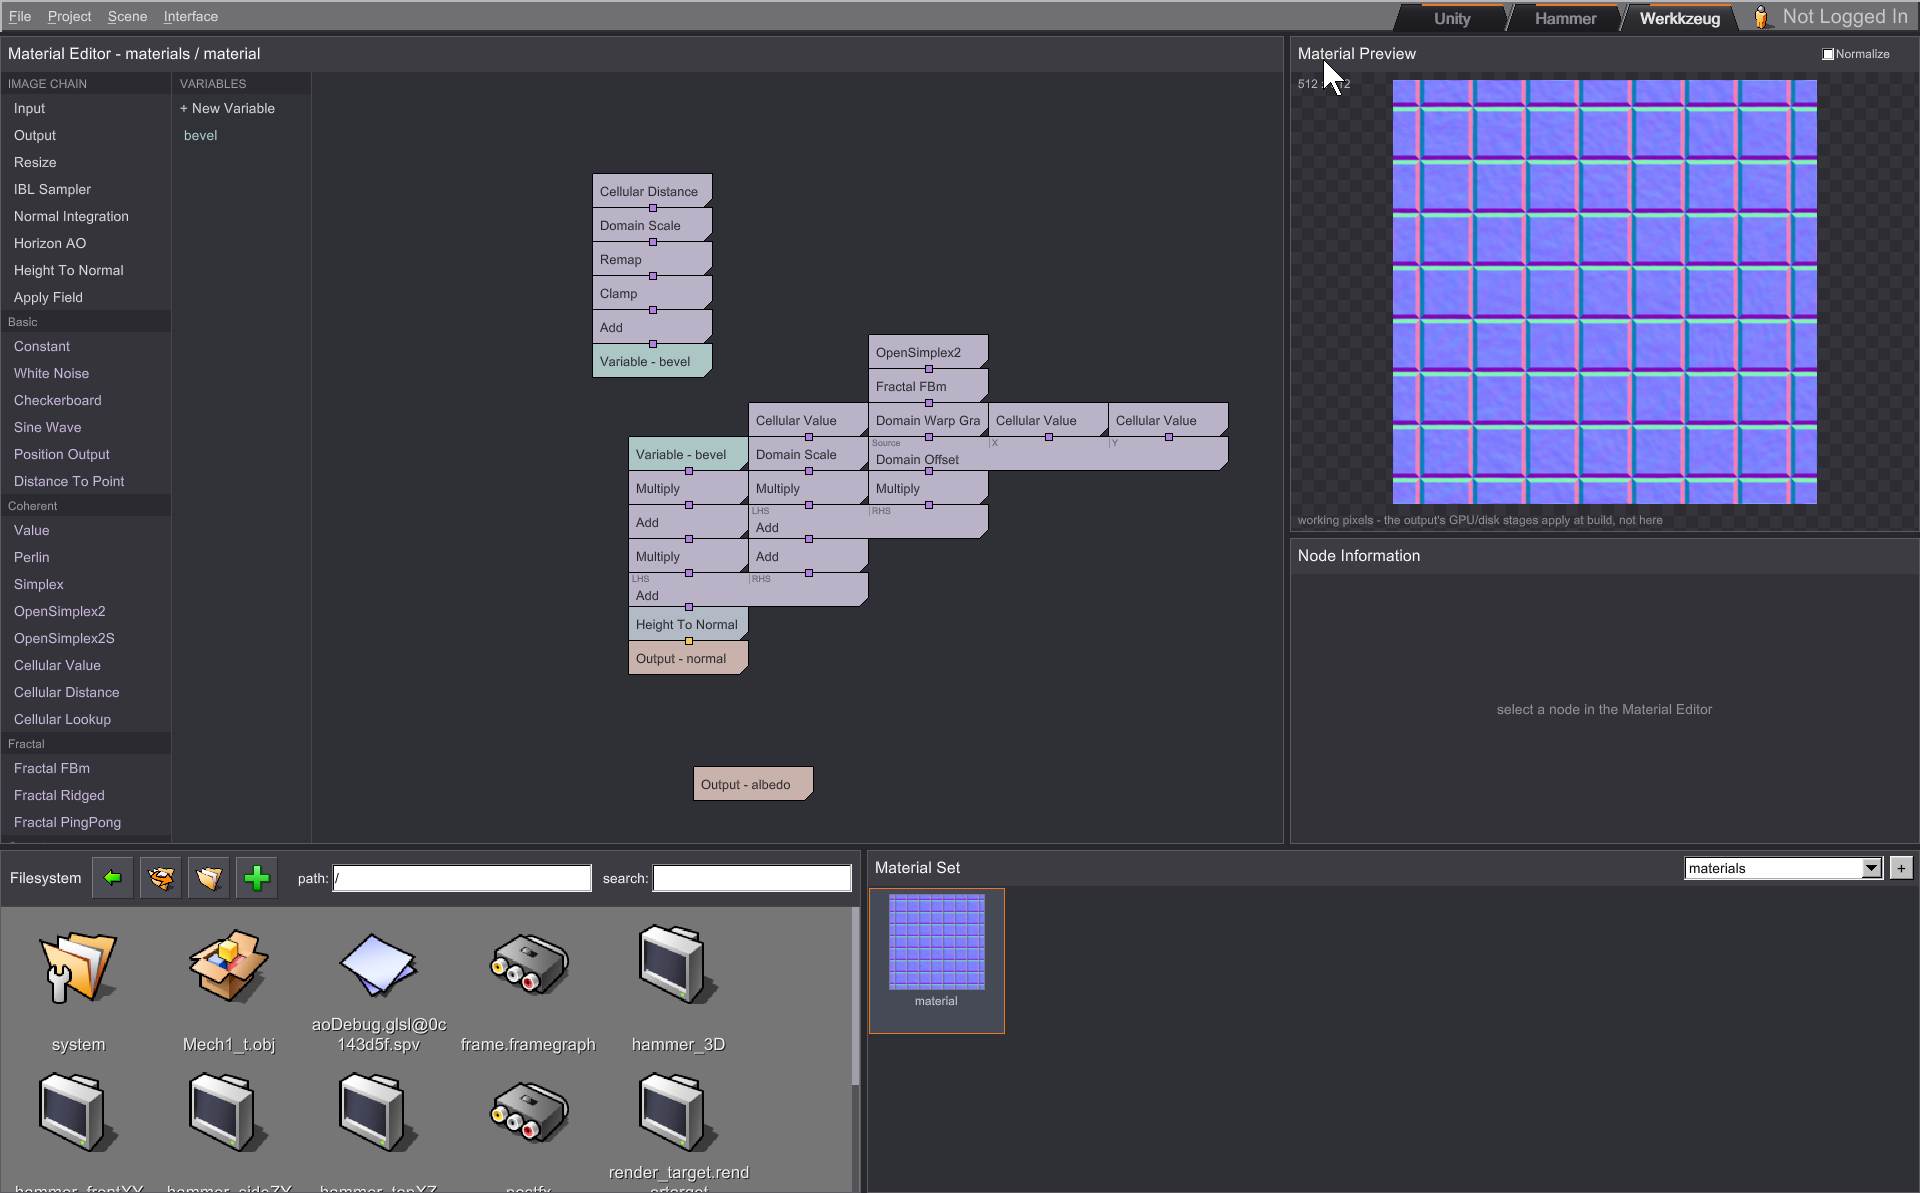Open the Project menu

click(69, 16)
